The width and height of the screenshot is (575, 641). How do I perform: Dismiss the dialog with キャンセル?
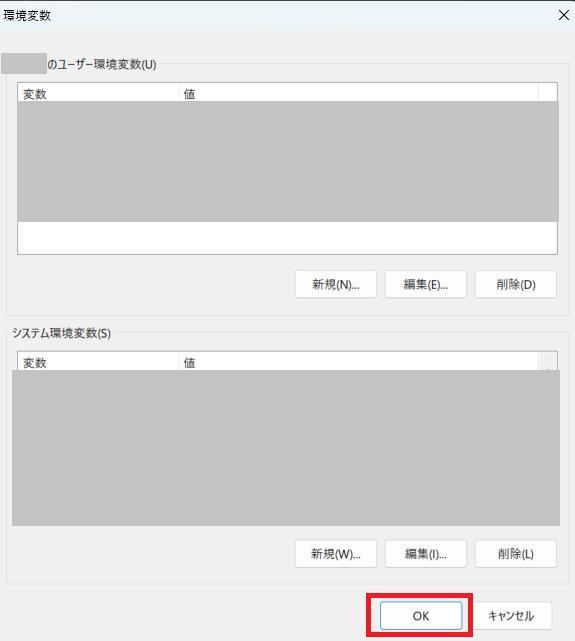tap(511, 616)
